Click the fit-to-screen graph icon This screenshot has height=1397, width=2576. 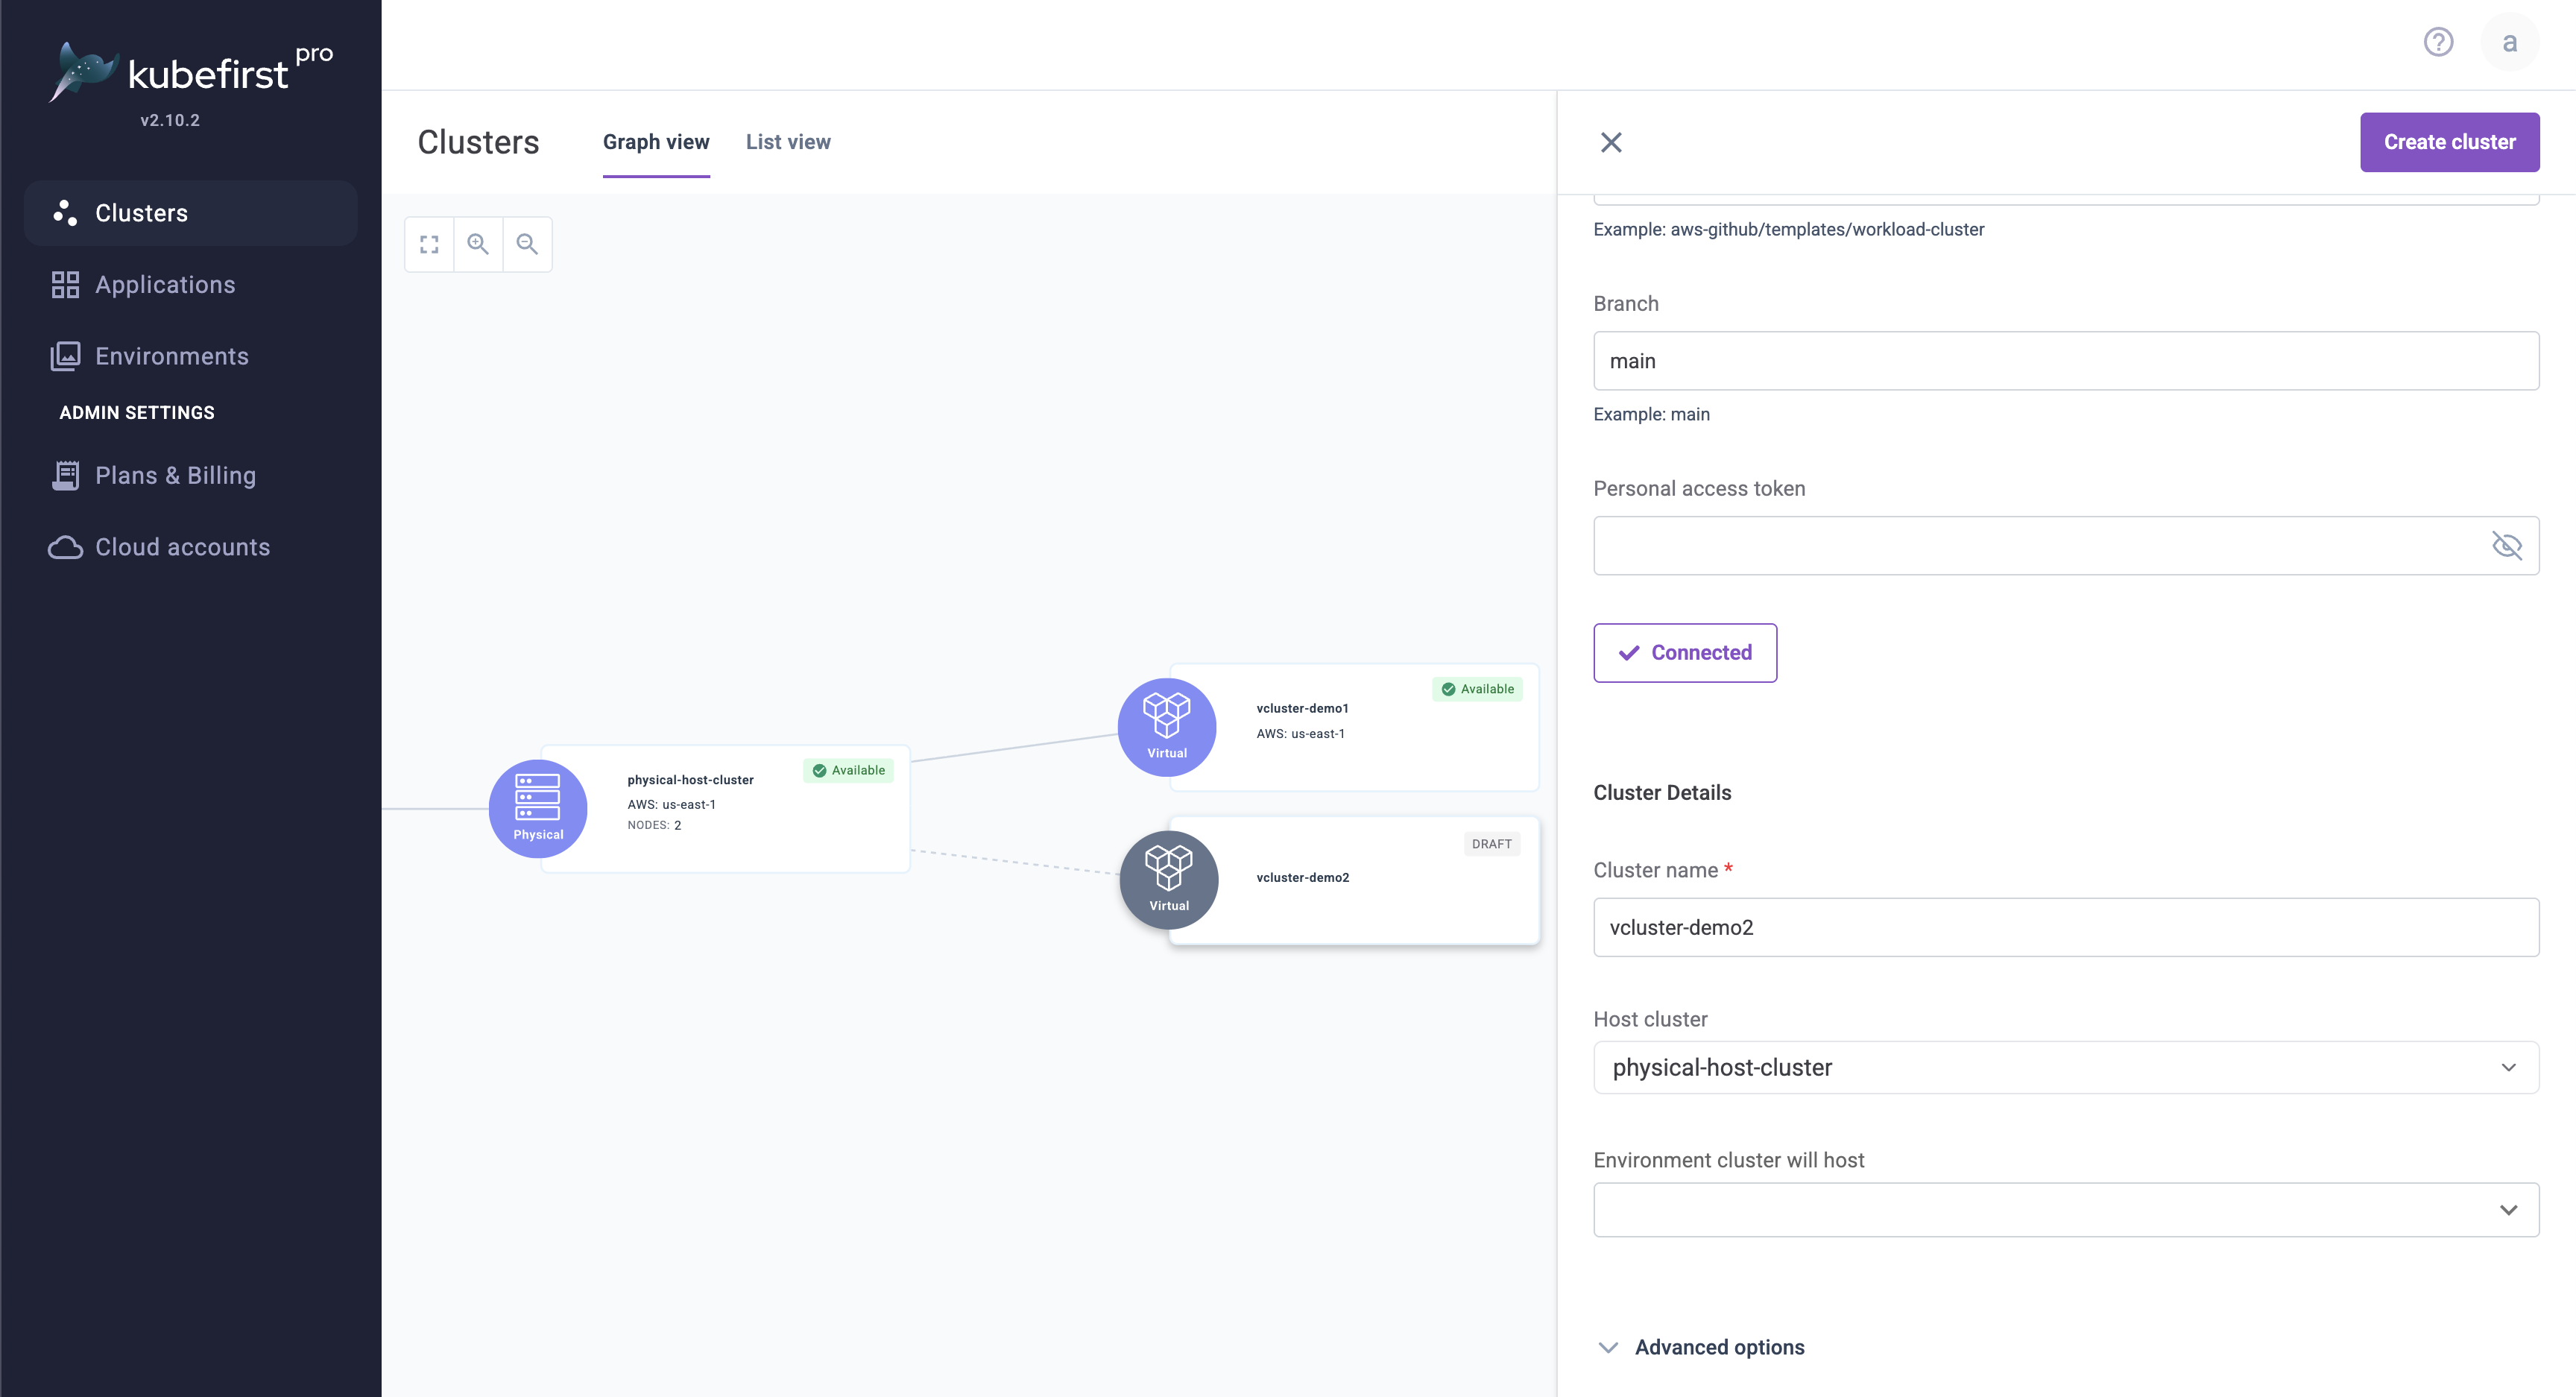429,244
